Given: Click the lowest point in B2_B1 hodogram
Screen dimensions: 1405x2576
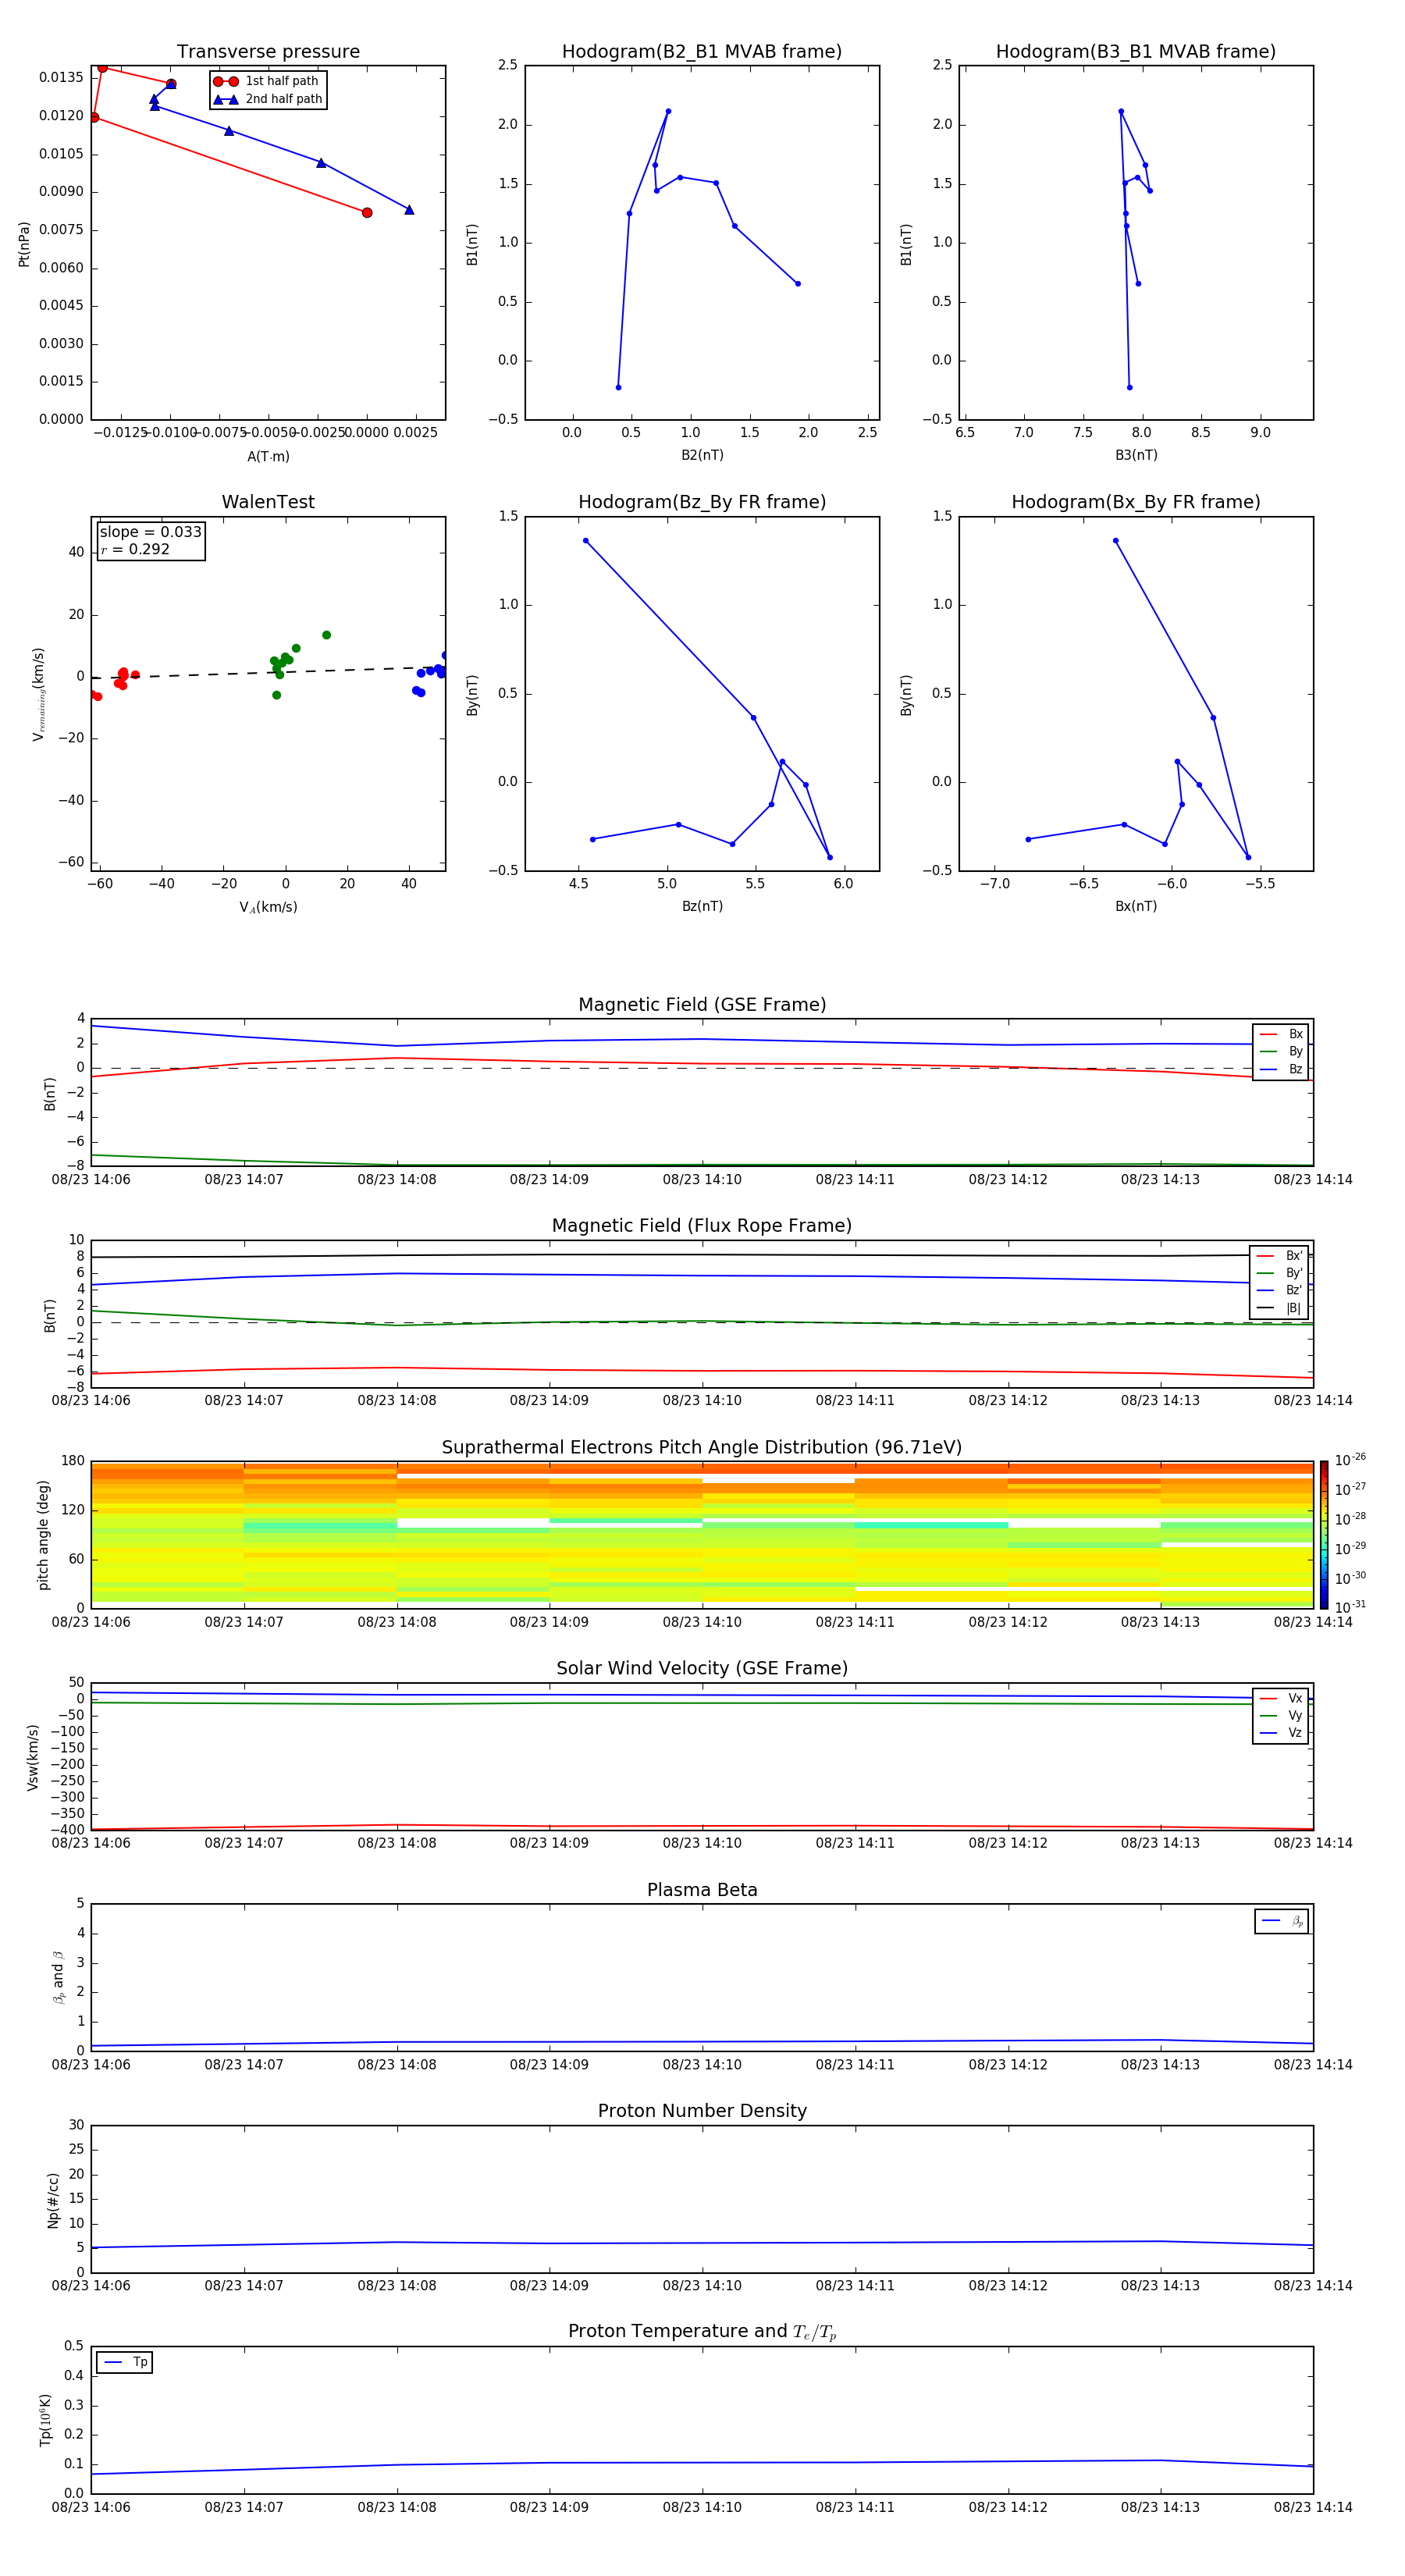Looking at the screenshot, I should click(x=618, y=387).
